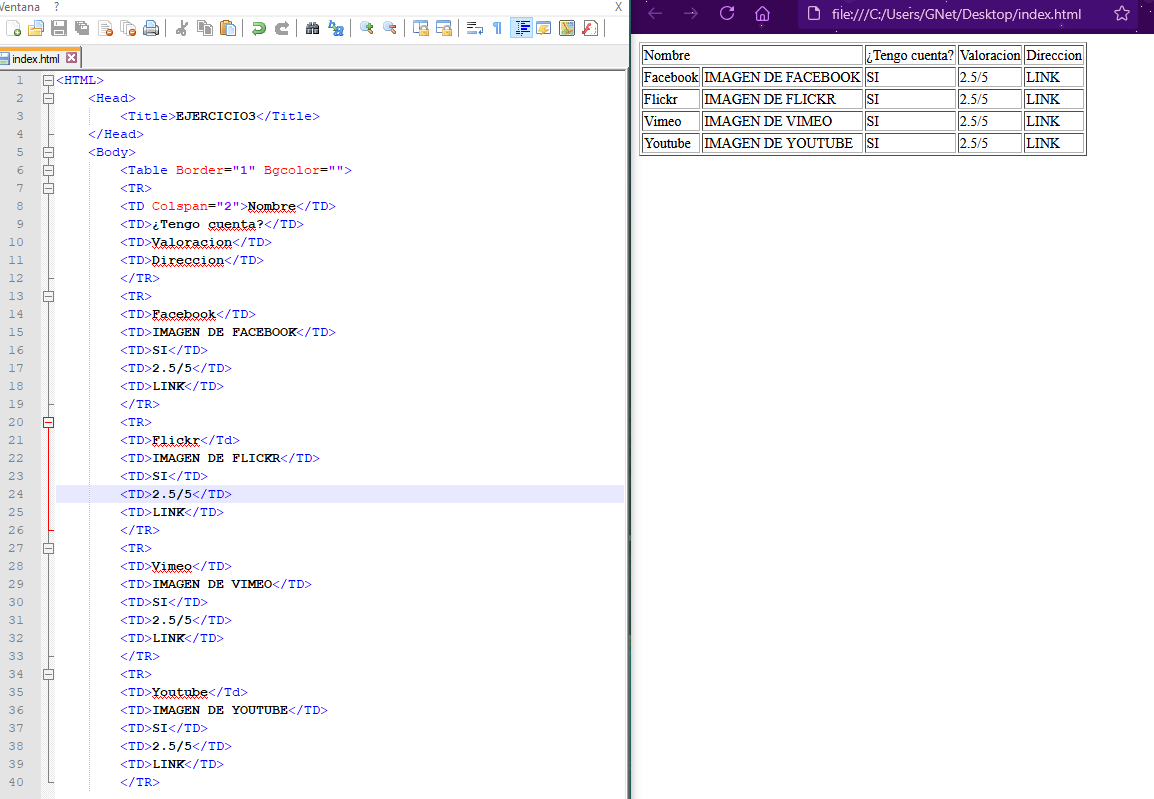Open Find with the binoculars icon
This screenshot has height=799, width=1154.
pos(312,28)
